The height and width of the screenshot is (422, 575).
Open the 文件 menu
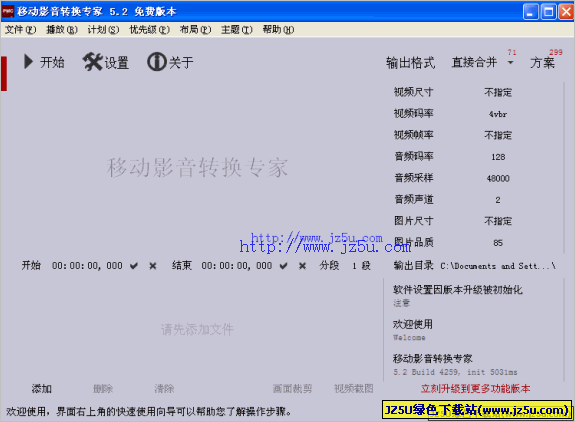click(20, 30)
